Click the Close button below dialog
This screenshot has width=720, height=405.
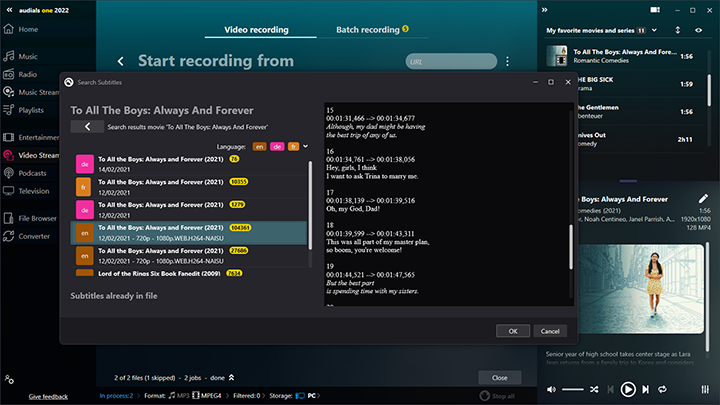(x=500, y=377)
